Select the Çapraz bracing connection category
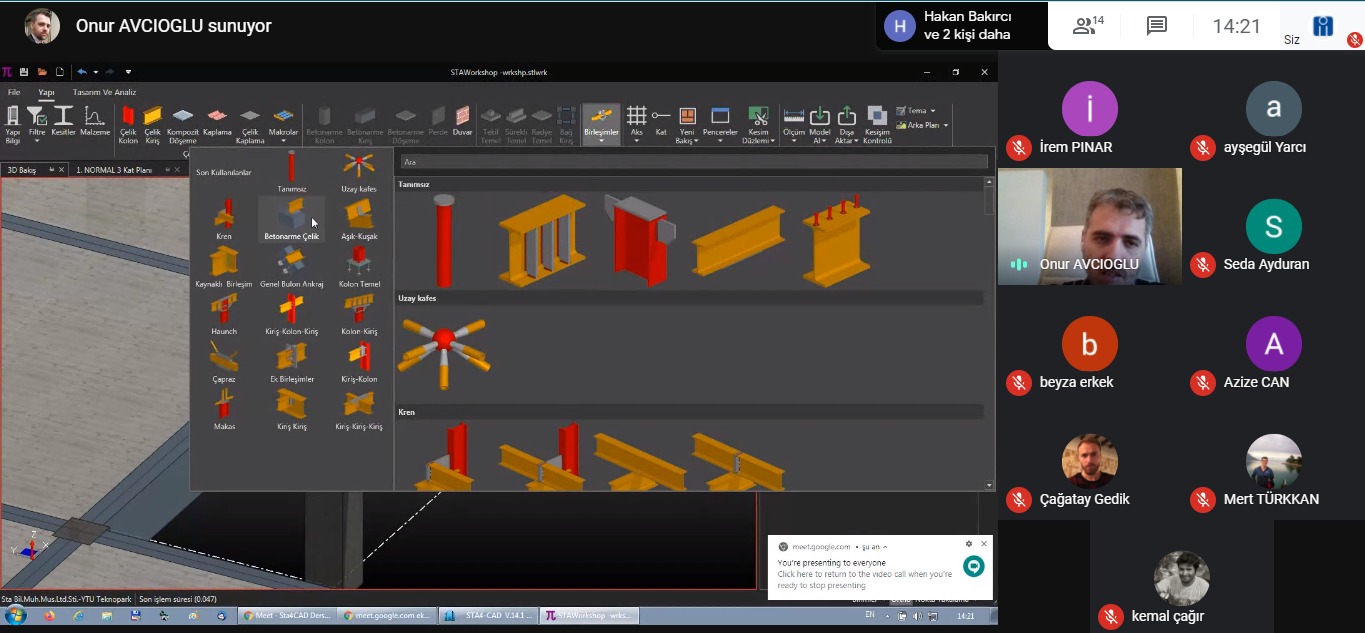 [x=224, y=363]
